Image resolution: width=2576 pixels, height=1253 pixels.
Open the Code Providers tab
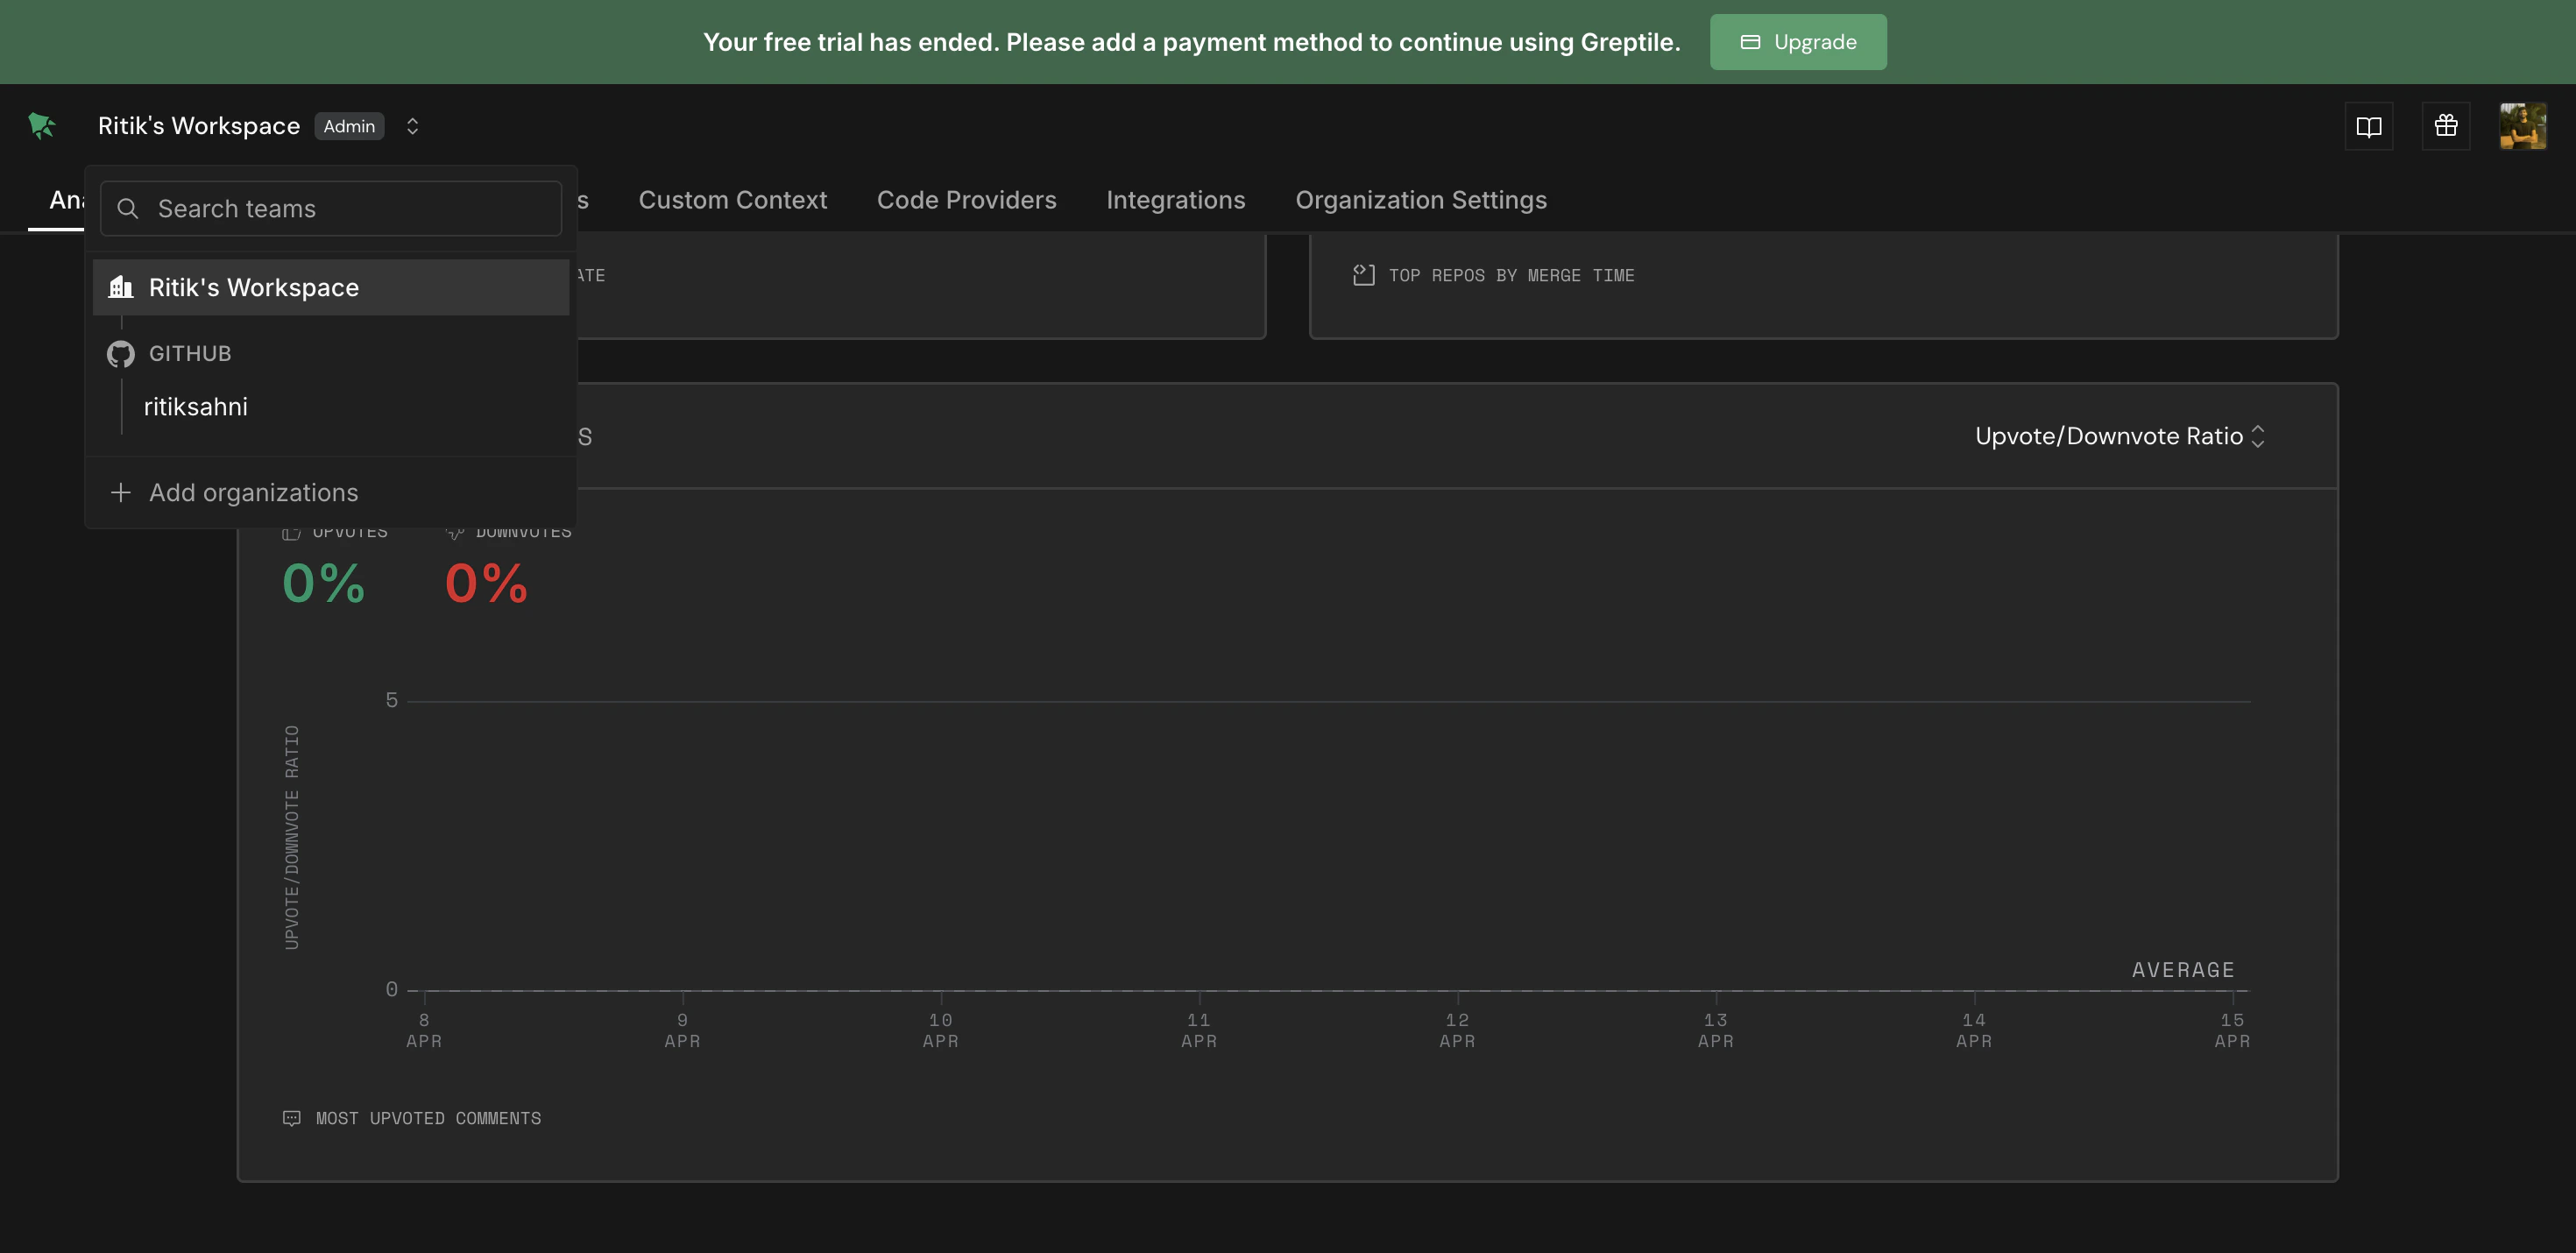tap(966, 200)
